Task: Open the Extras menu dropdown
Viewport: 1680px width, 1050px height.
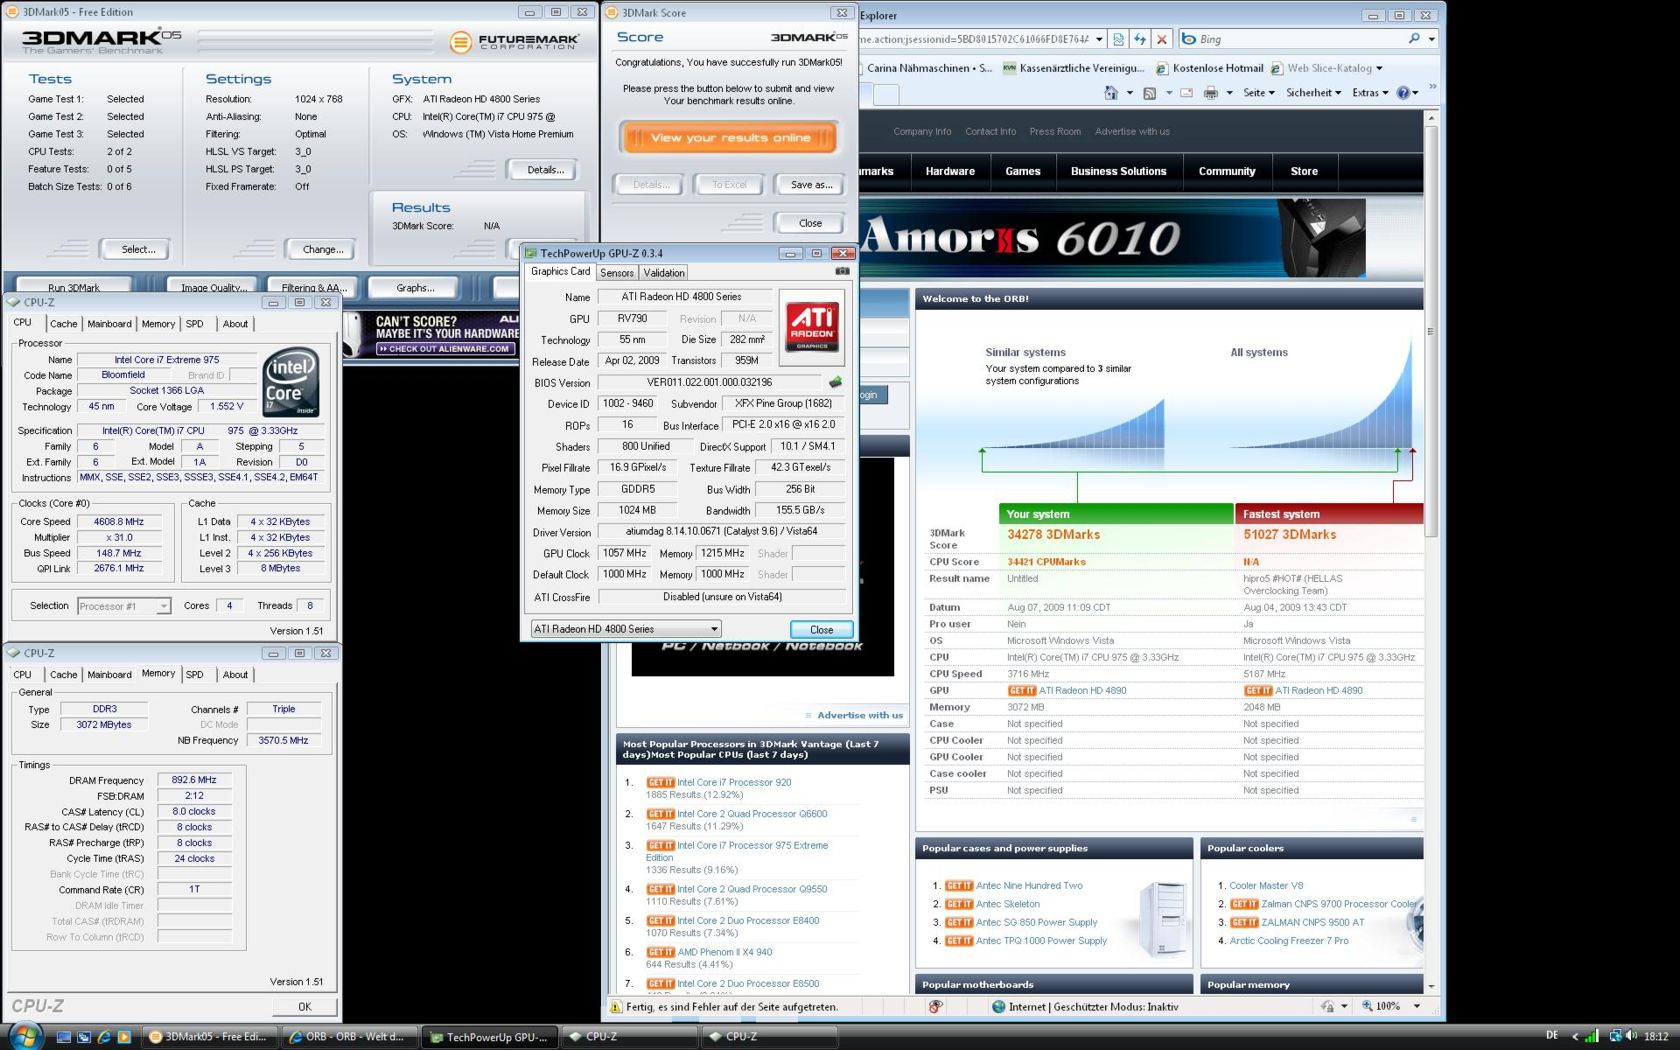Action: 1369,93
